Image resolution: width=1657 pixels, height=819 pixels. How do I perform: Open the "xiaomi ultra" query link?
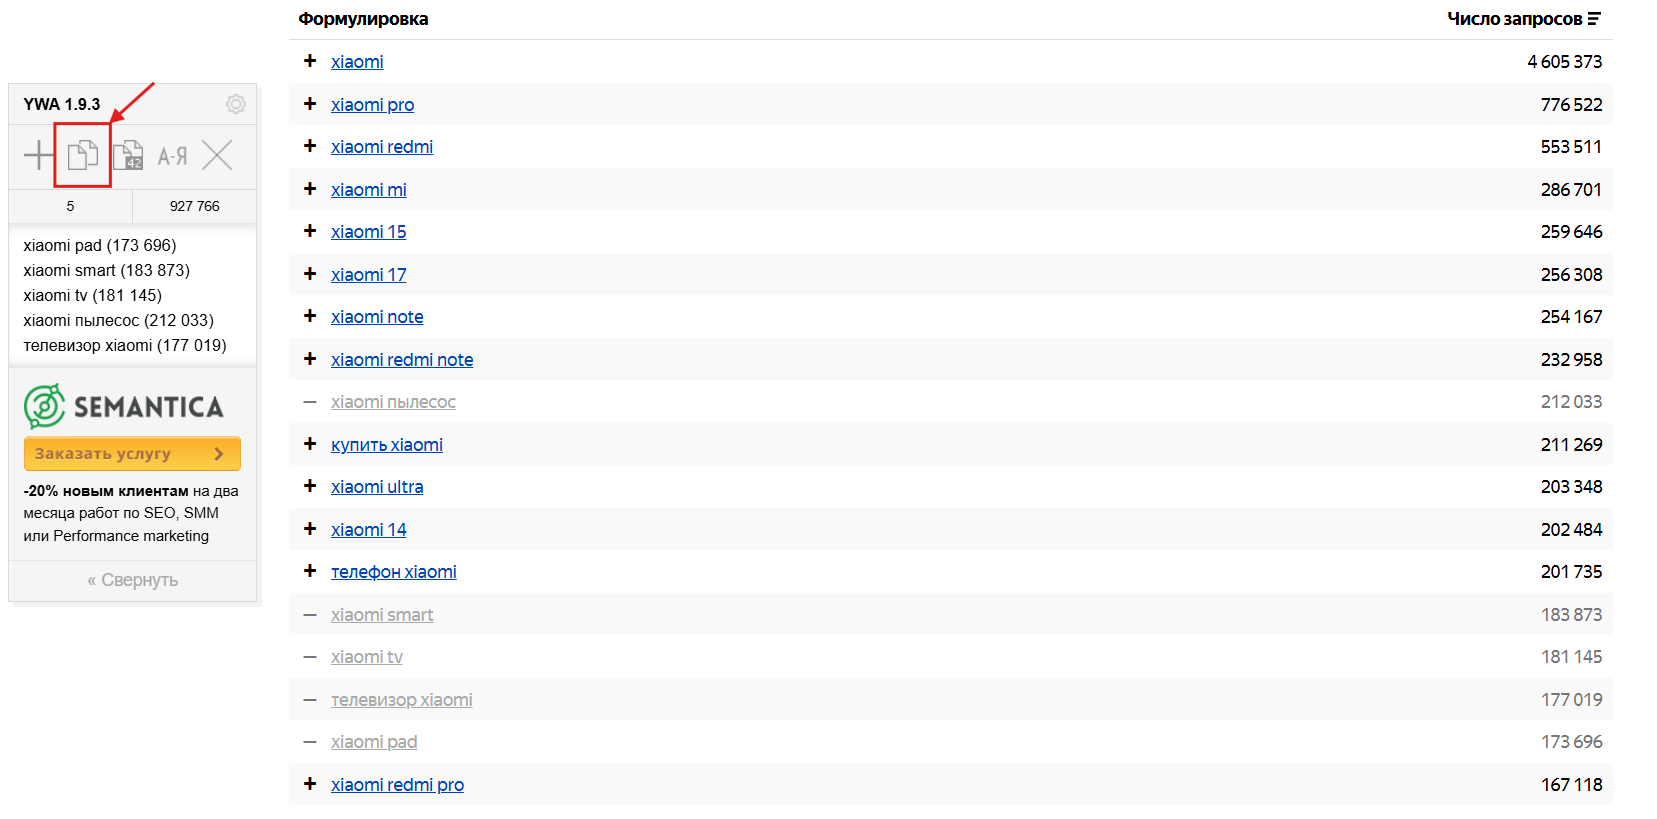(377, 487)
